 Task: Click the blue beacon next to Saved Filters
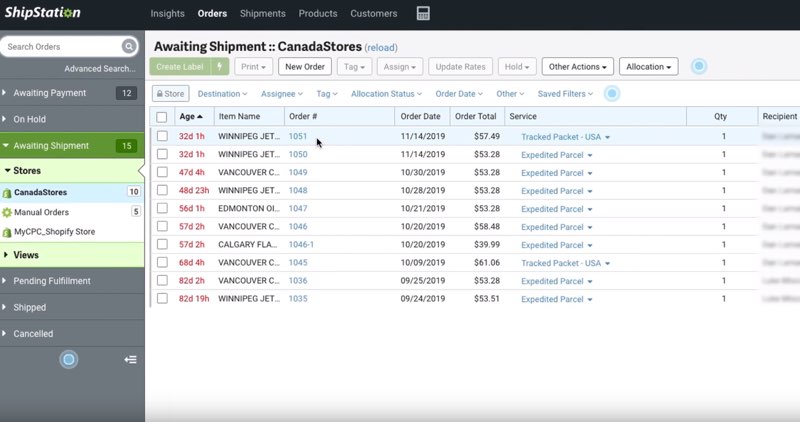coord(612,94)
